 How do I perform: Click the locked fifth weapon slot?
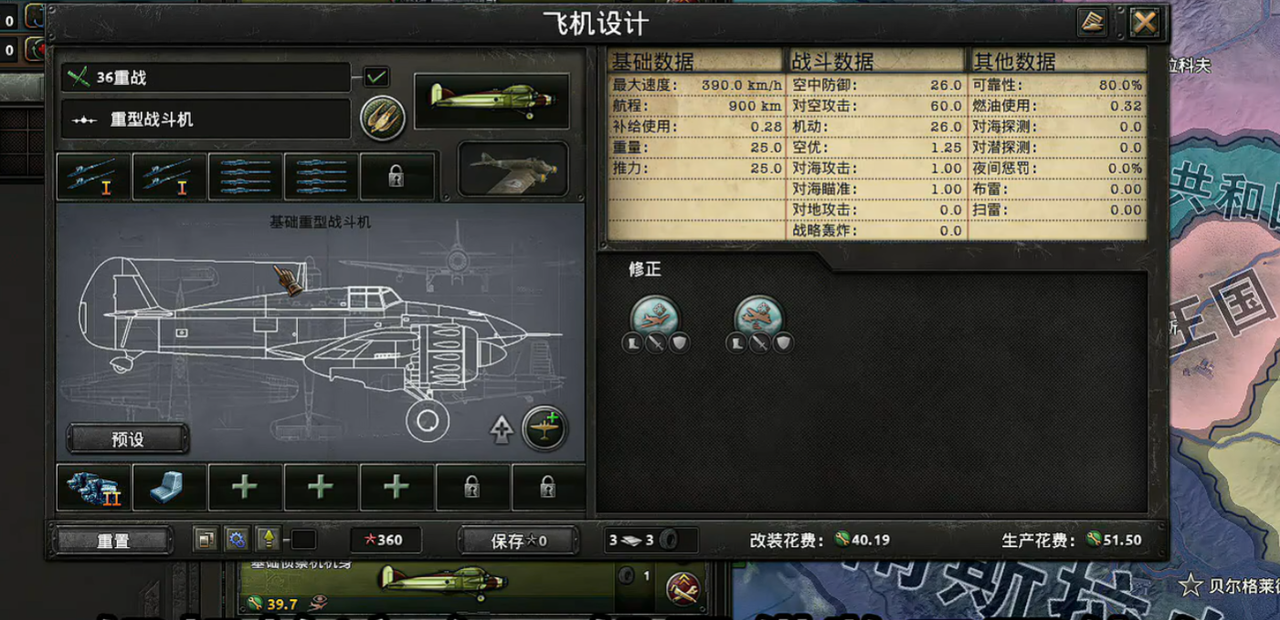[398, 177]
